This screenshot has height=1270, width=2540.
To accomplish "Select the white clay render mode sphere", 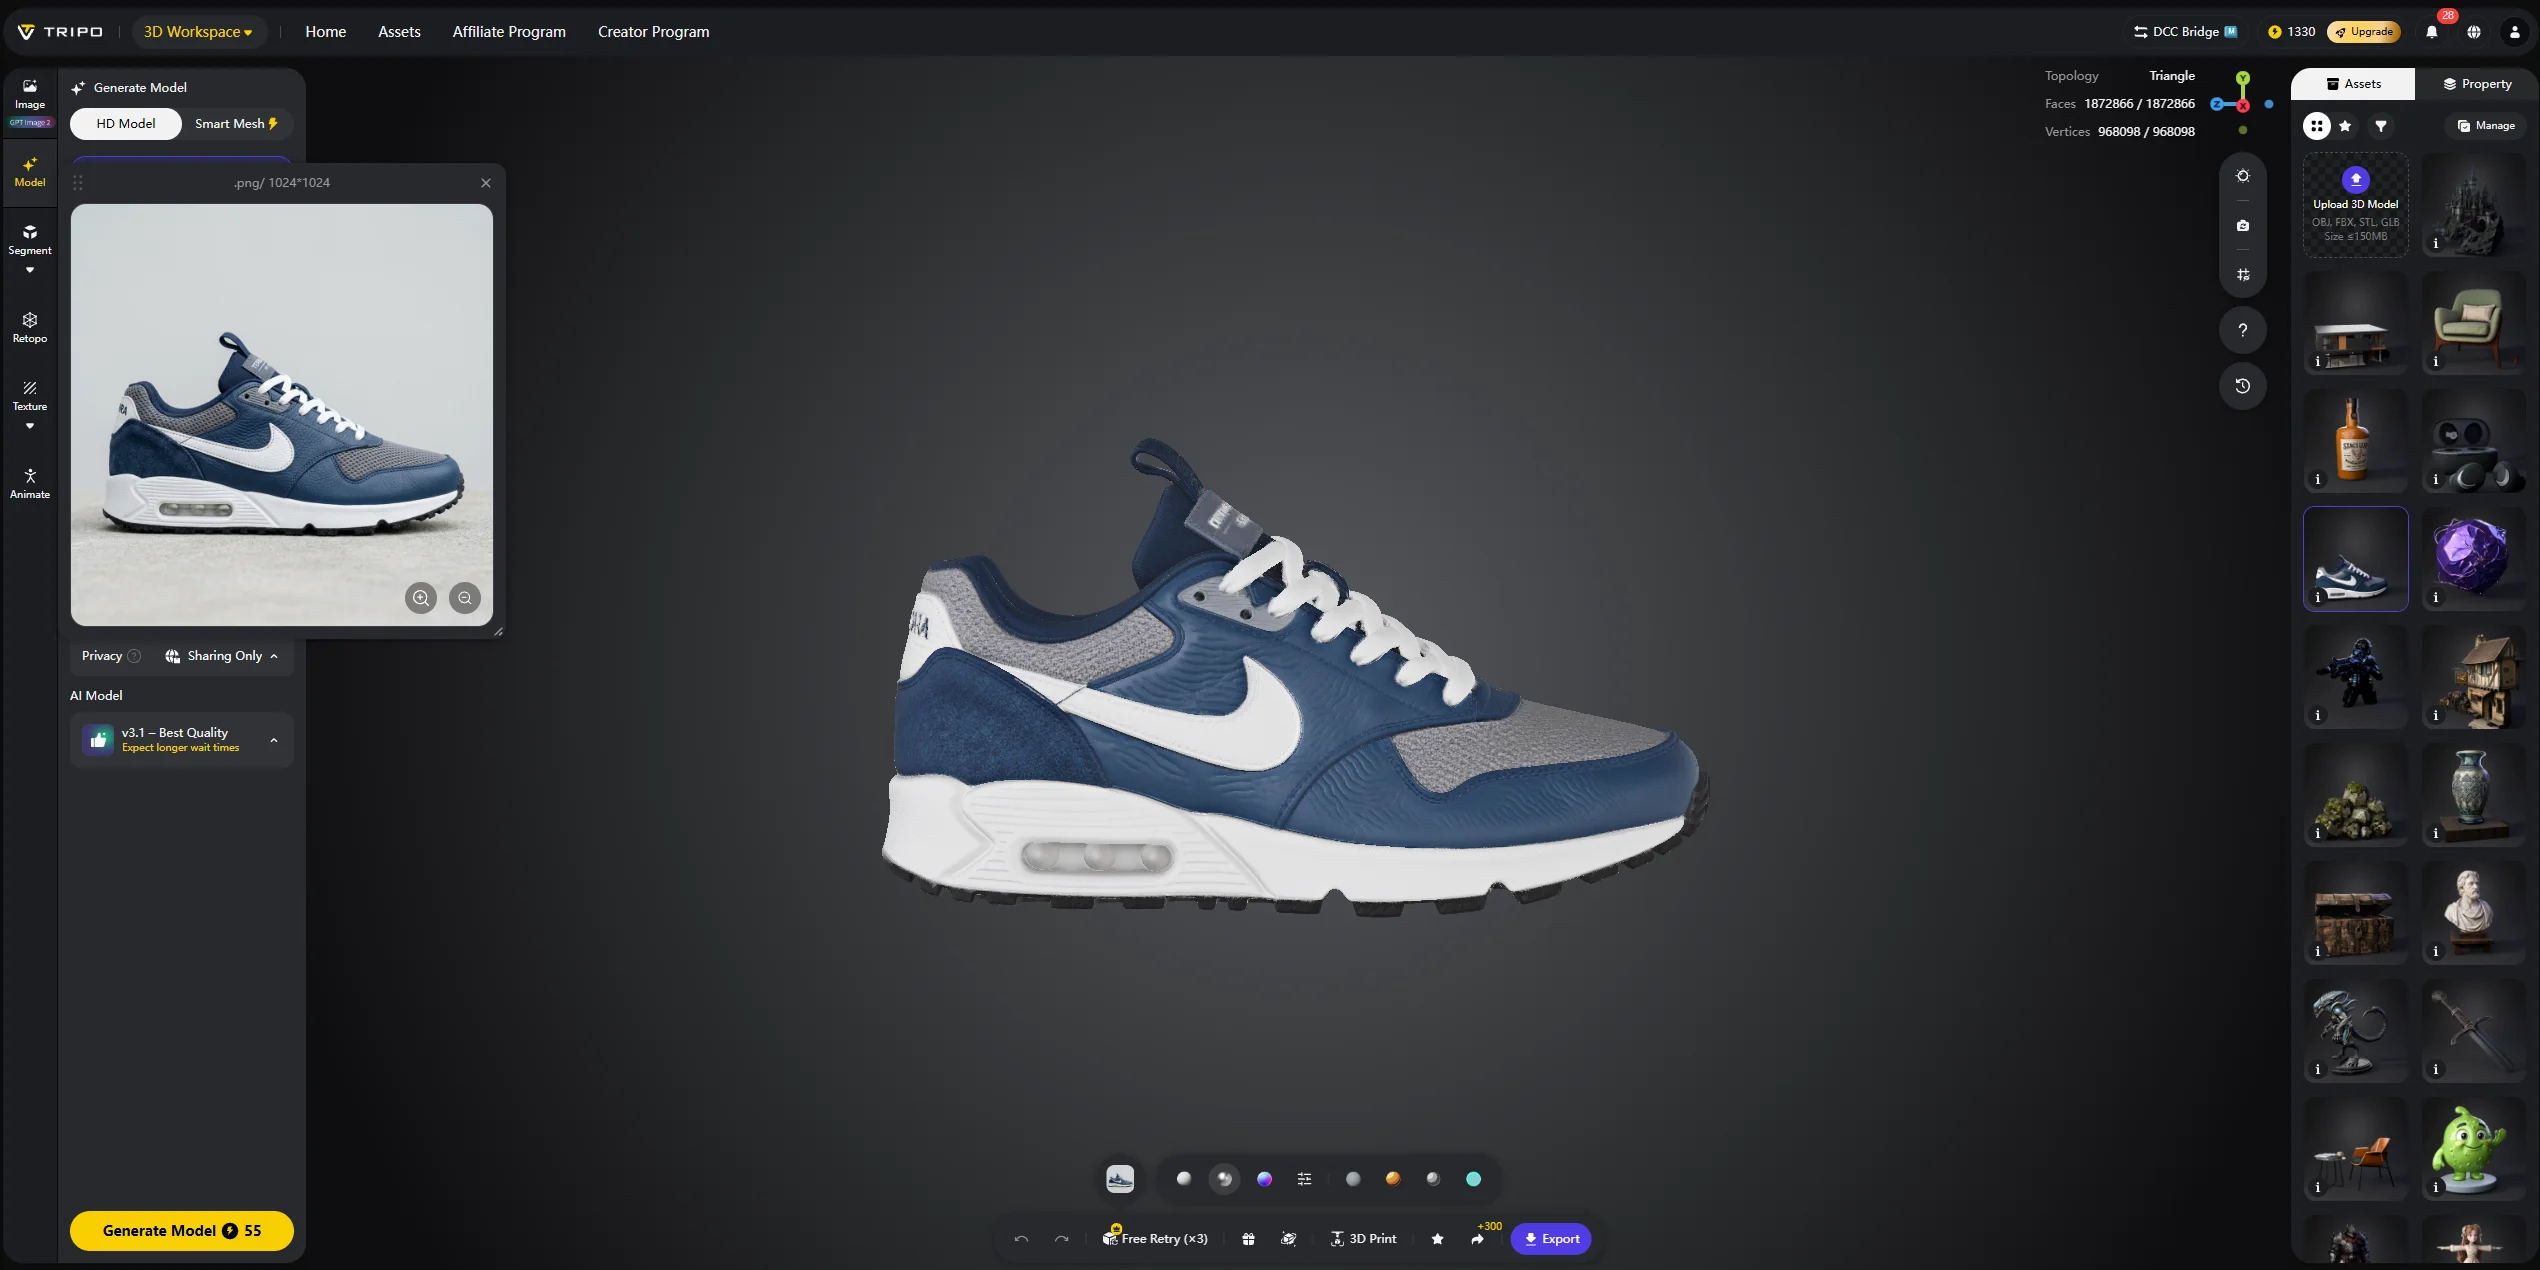I will [1184, 1179].
